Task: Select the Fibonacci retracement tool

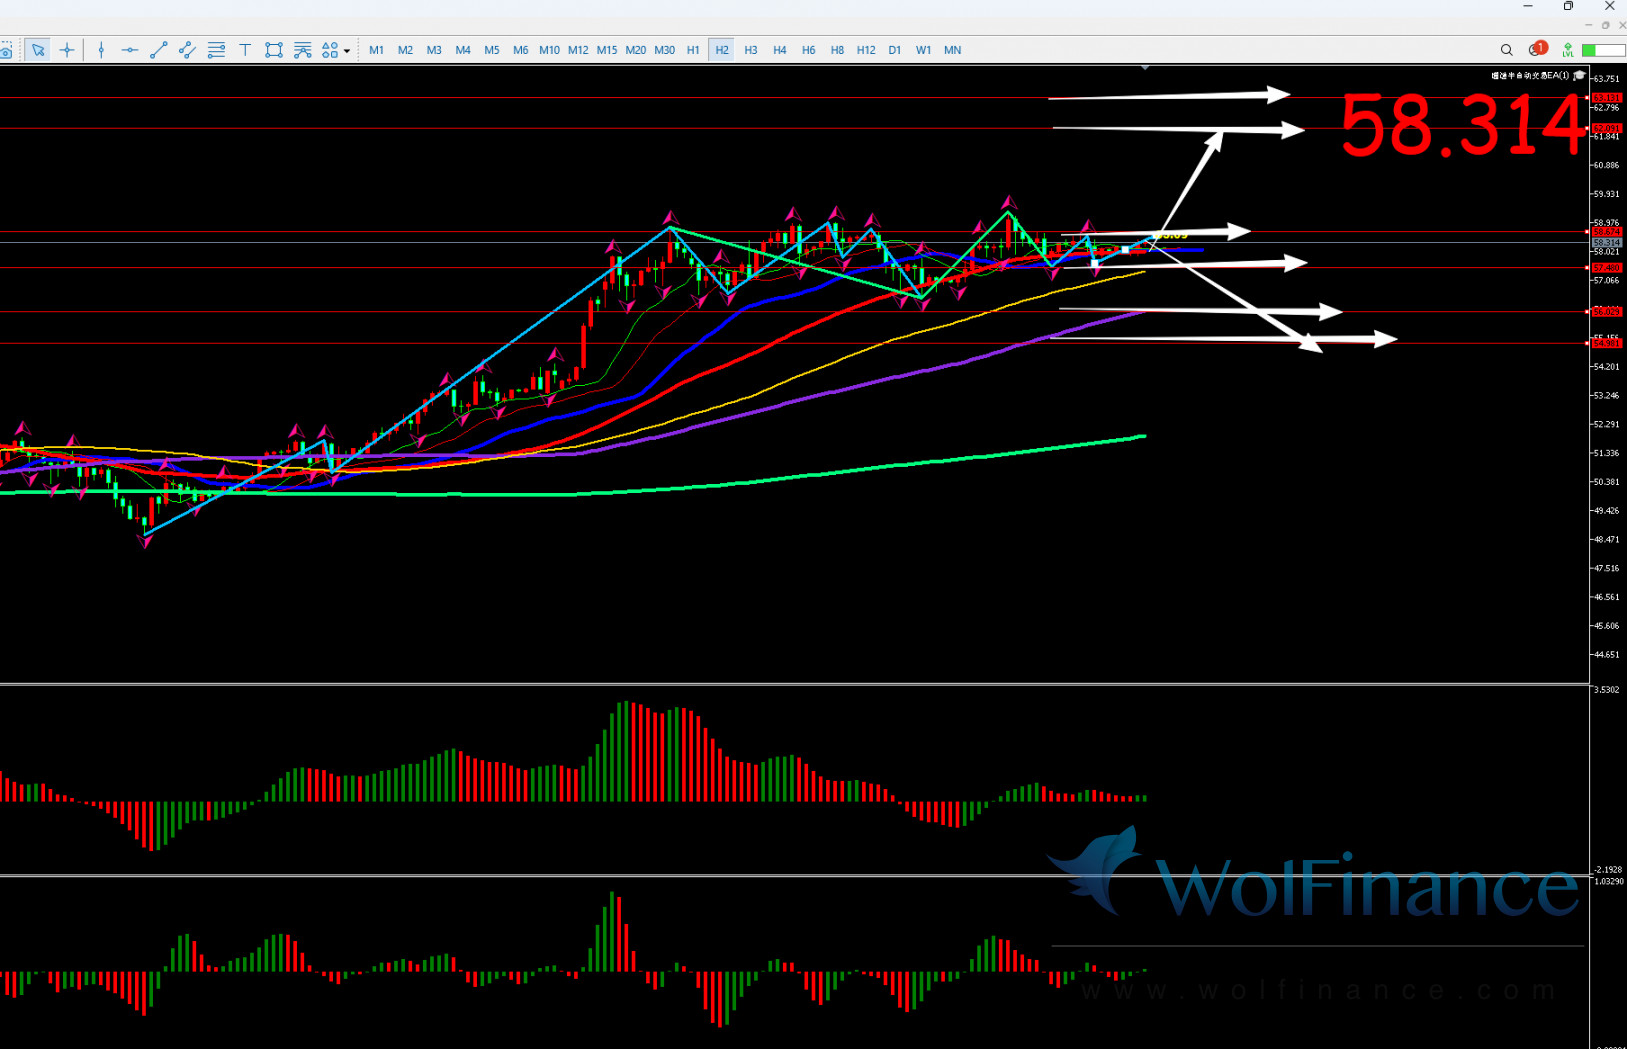Action: (x=216, y=50)
